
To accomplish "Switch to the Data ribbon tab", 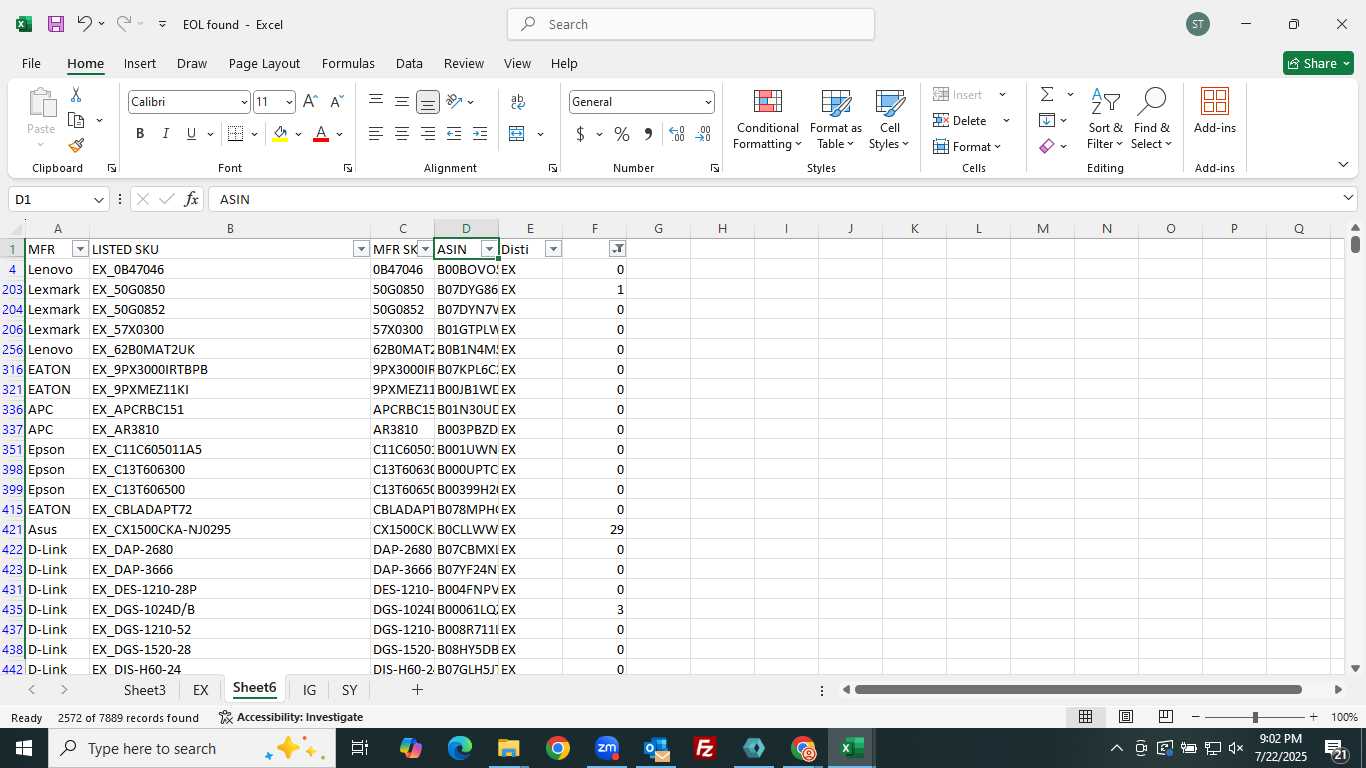I will click(409, 63).
